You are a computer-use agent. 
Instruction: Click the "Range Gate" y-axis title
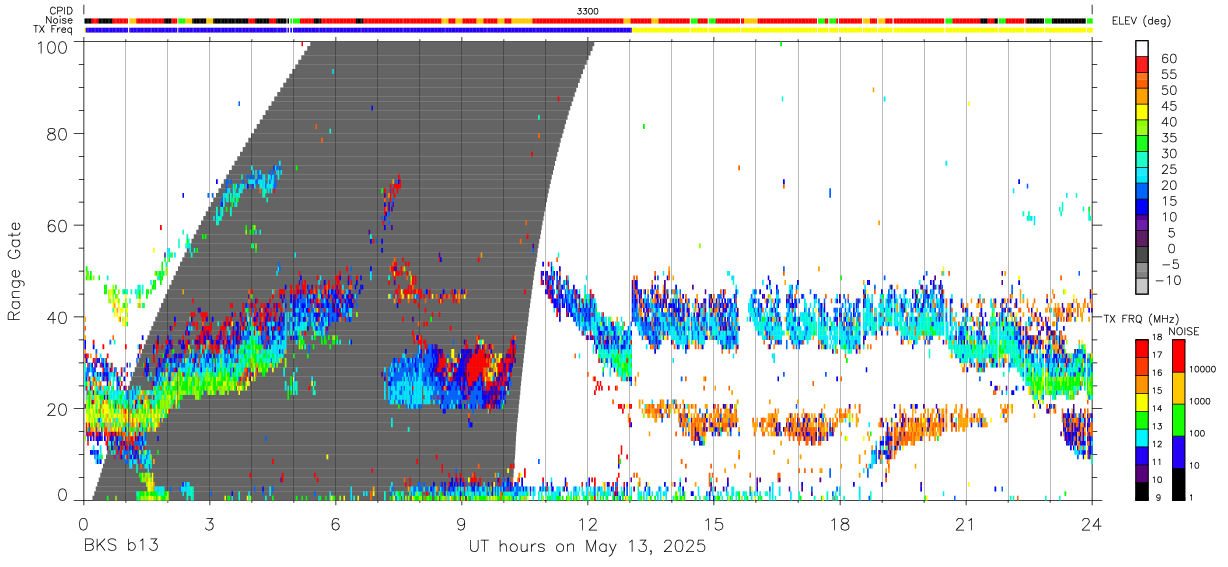pos(15,273)
